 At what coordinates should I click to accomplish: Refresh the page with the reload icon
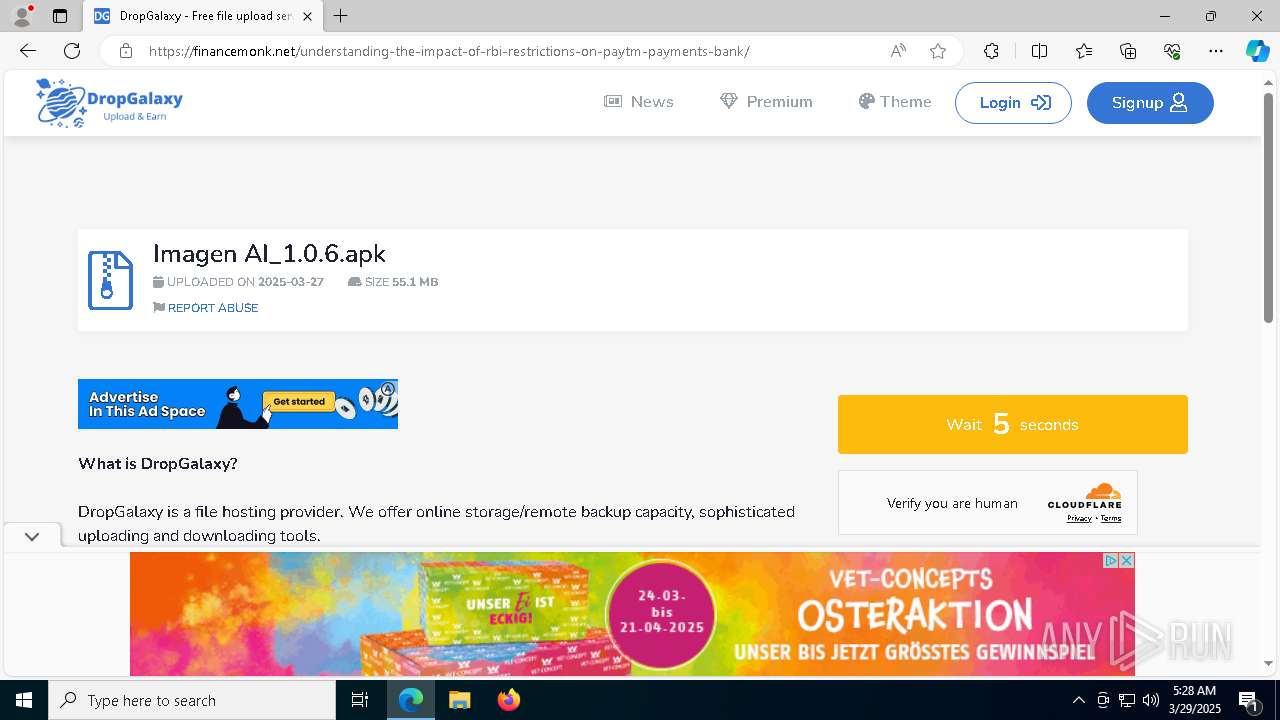coord(72,51)
